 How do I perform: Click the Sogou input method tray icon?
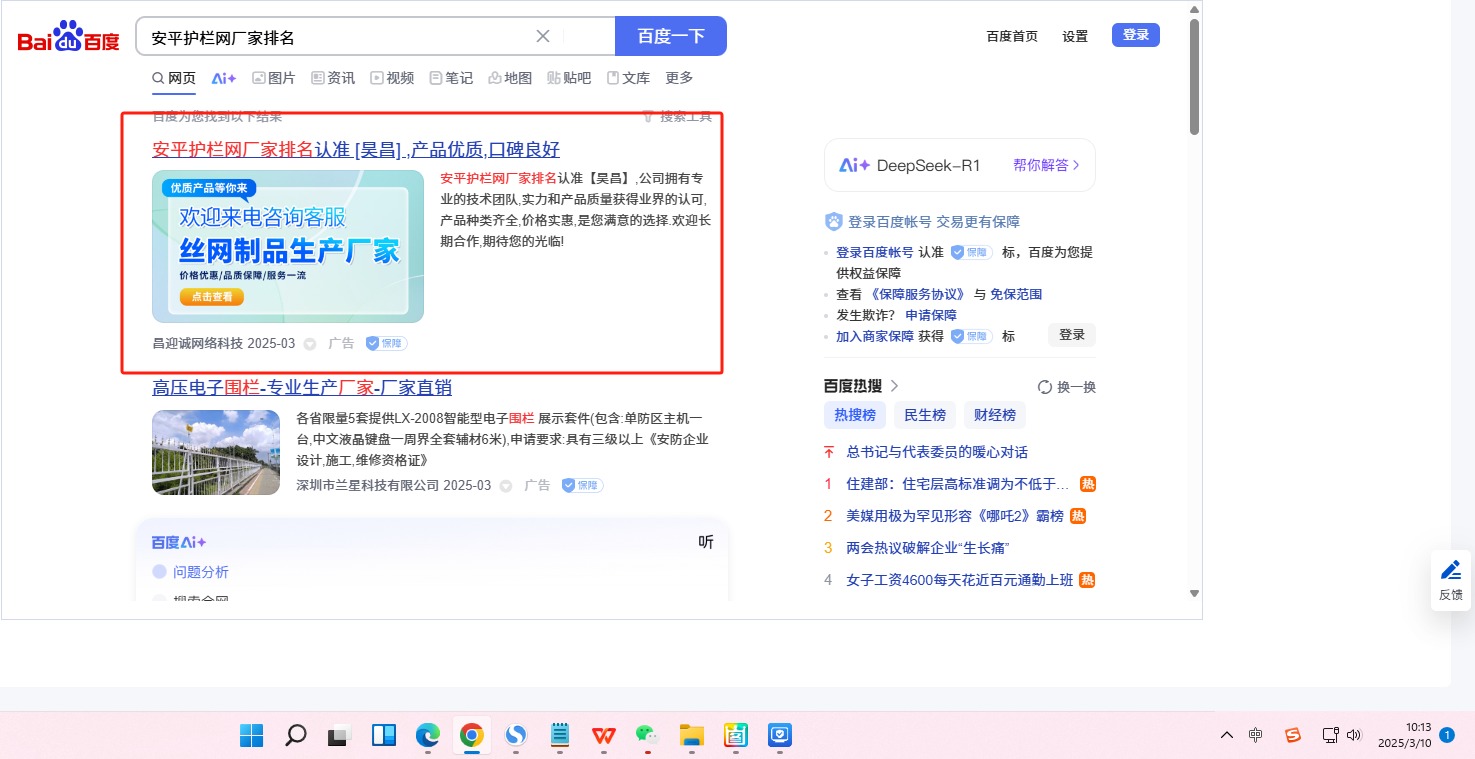[1293, 735]
